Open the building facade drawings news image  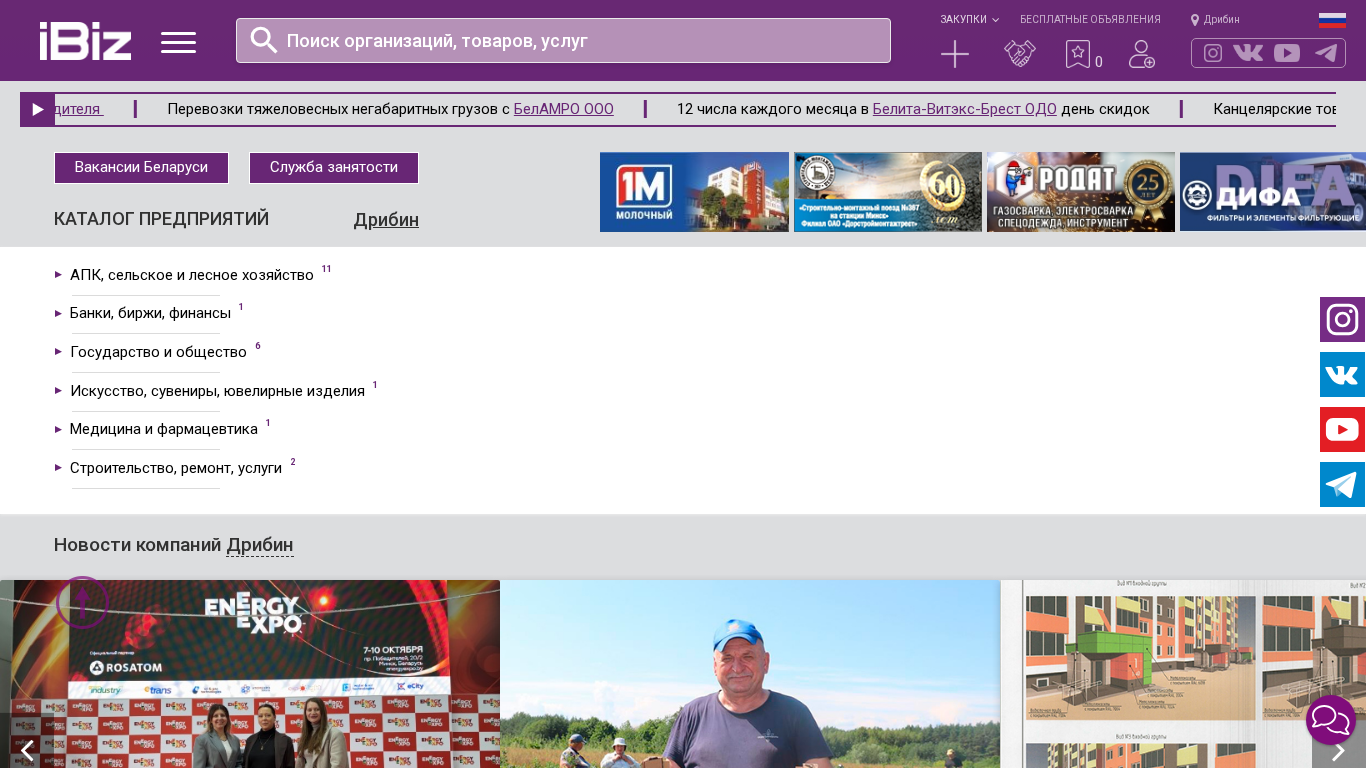tap(1183, 674)
